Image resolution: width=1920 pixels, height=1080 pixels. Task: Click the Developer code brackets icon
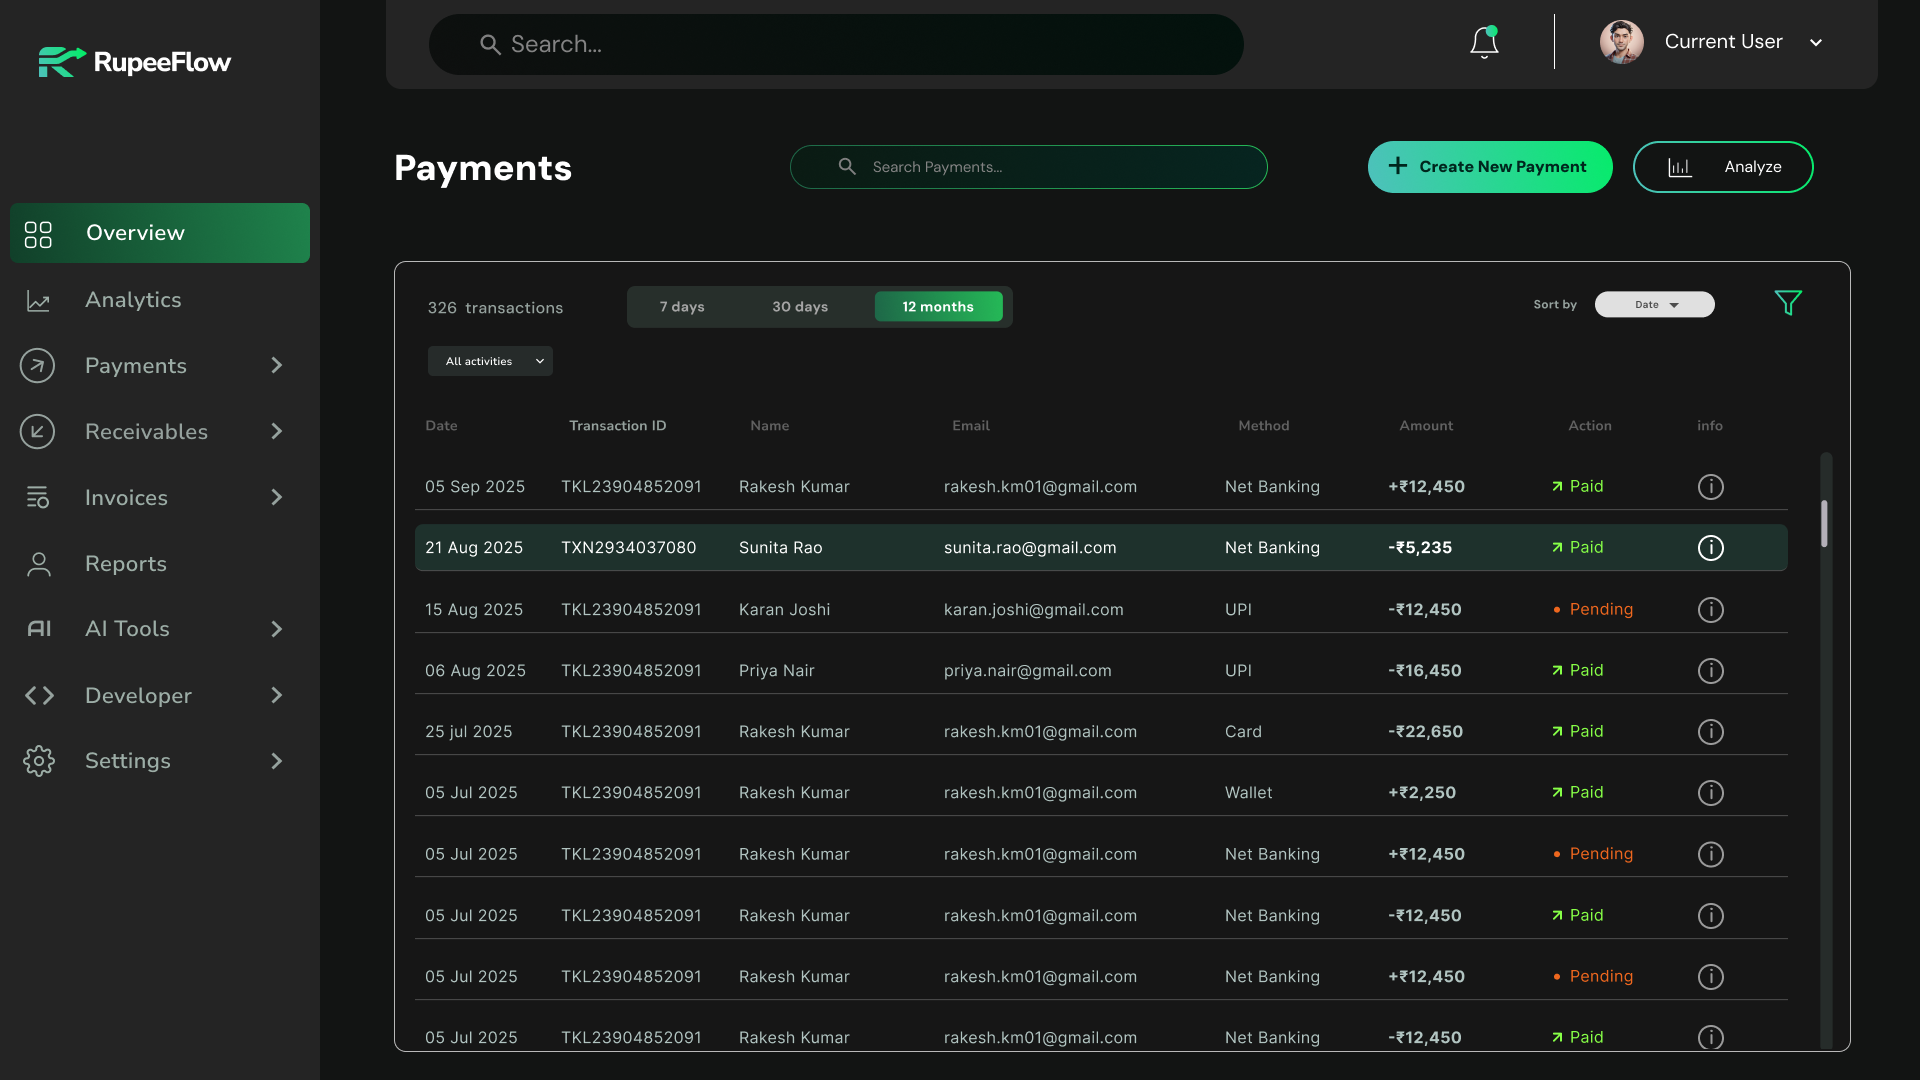[x=38, y=696]
